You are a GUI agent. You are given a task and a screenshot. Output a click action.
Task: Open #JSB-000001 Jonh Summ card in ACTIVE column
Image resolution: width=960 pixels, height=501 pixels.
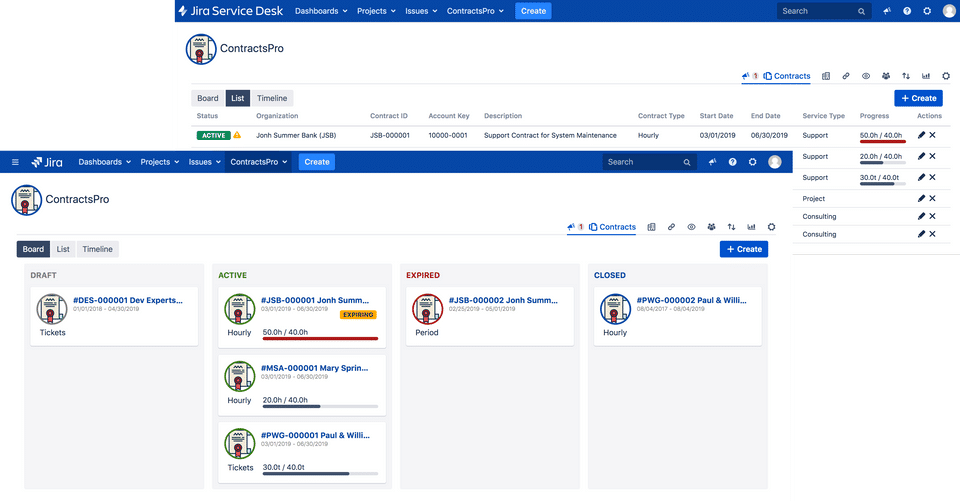[x=302, y=317]
